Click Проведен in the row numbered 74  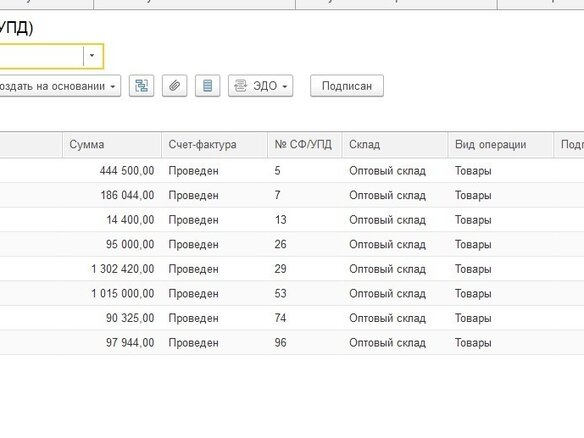click(x=193, y=318)
